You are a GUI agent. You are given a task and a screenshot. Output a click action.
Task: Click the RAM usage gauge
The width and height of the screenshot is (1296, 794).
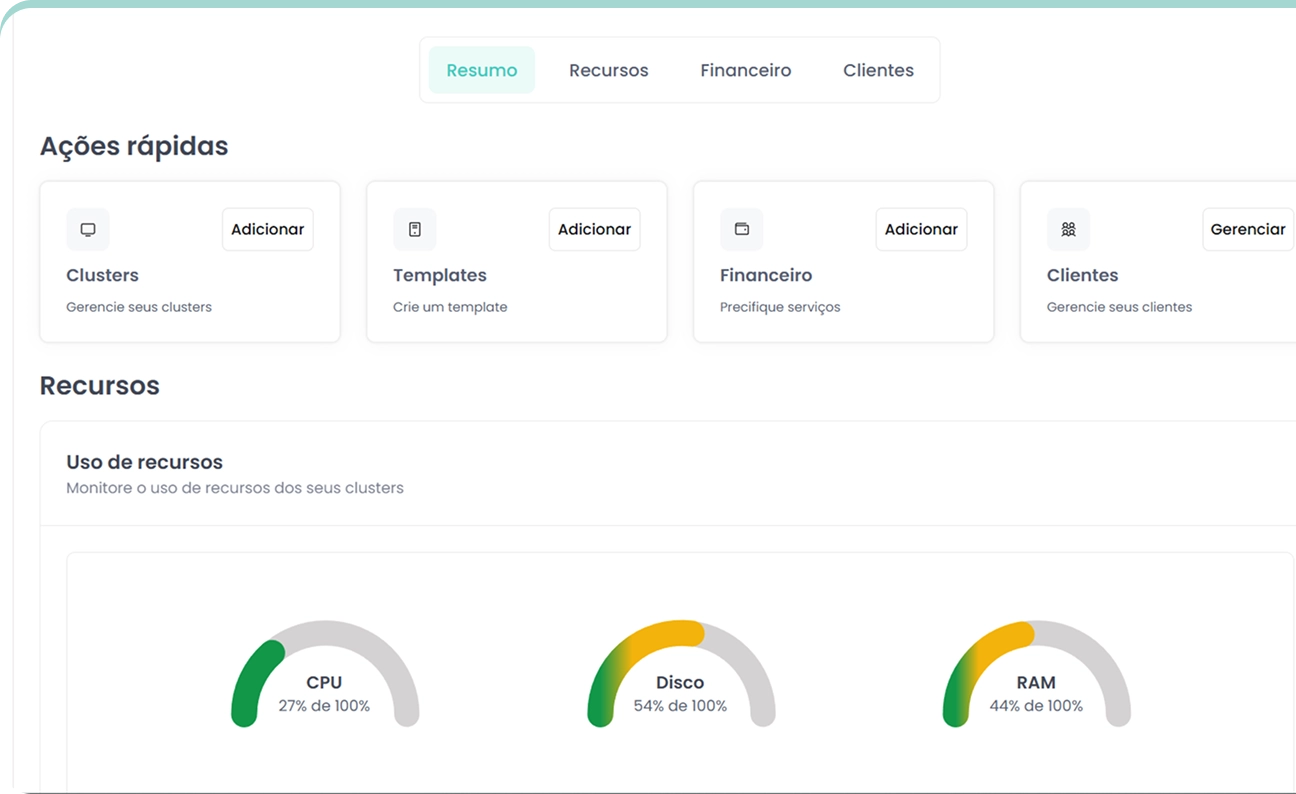pyautogui.click(x=1036, y=673)
